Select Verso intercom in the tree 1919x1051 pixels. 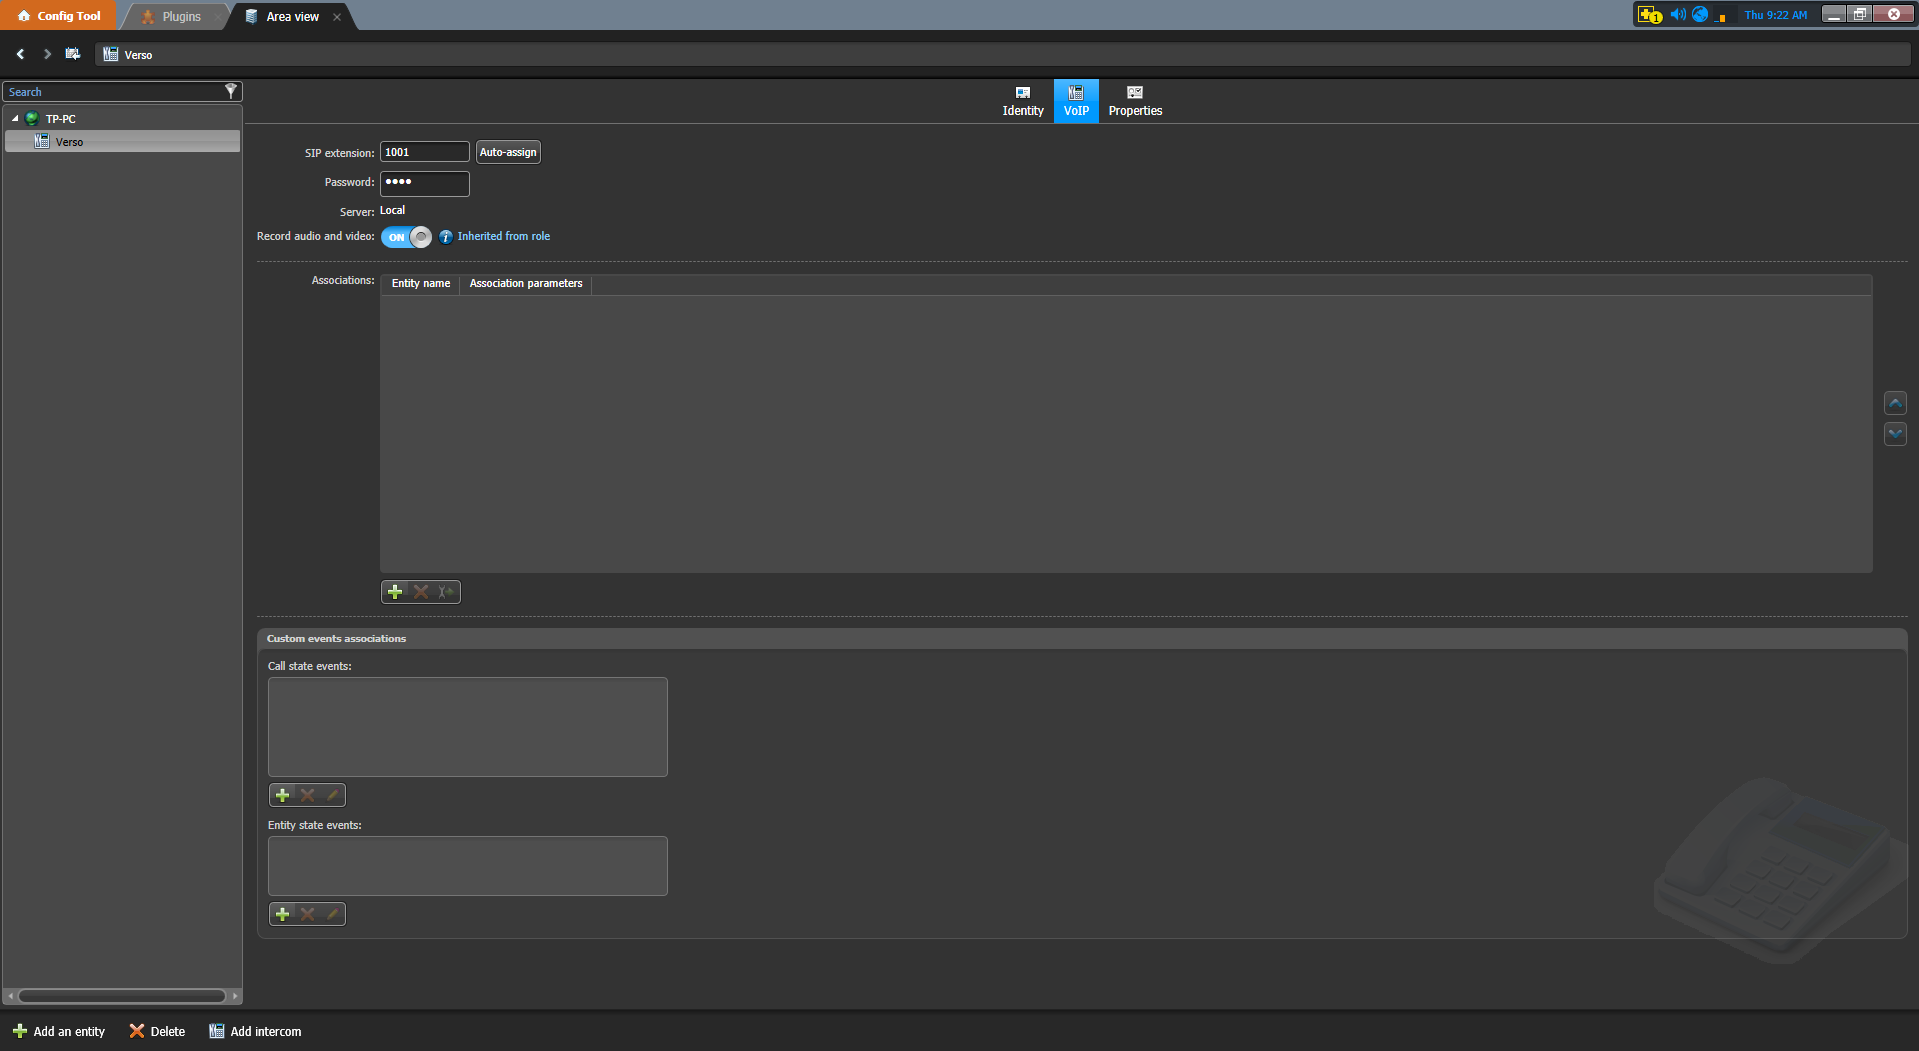click(69, 142)
